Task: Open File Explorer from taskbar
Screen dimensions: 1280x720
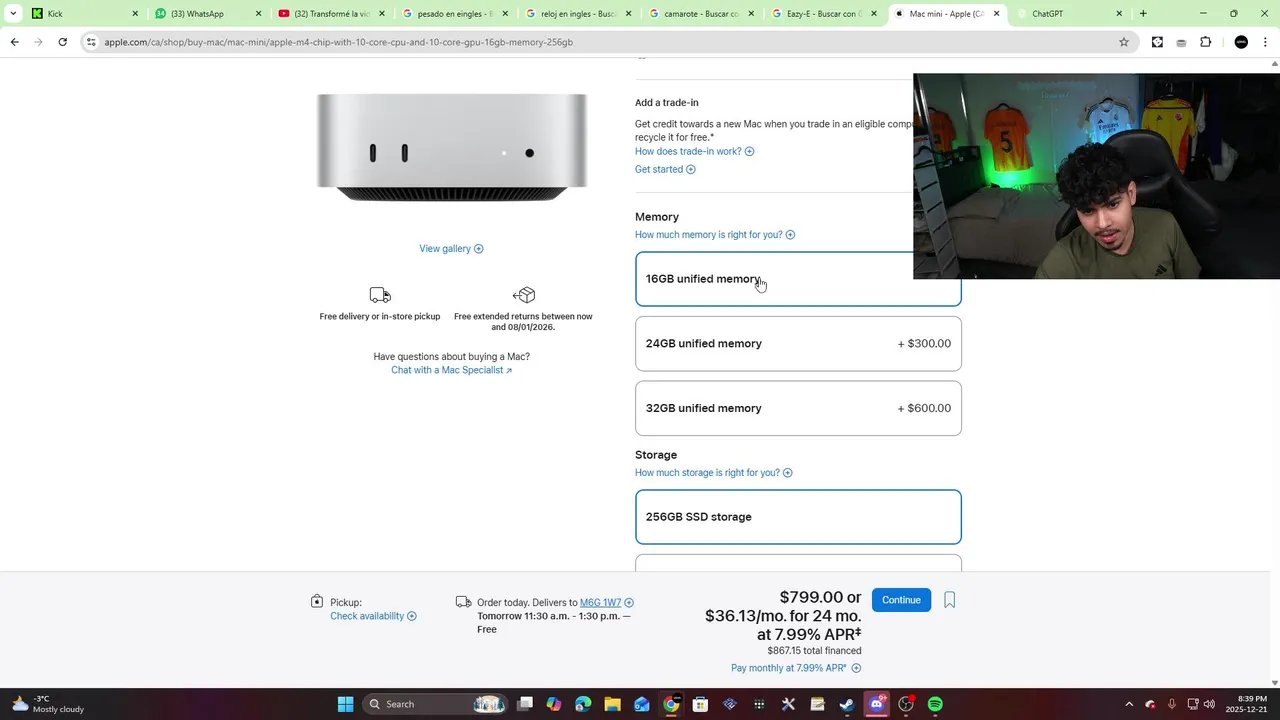Action: pos(612,704)
